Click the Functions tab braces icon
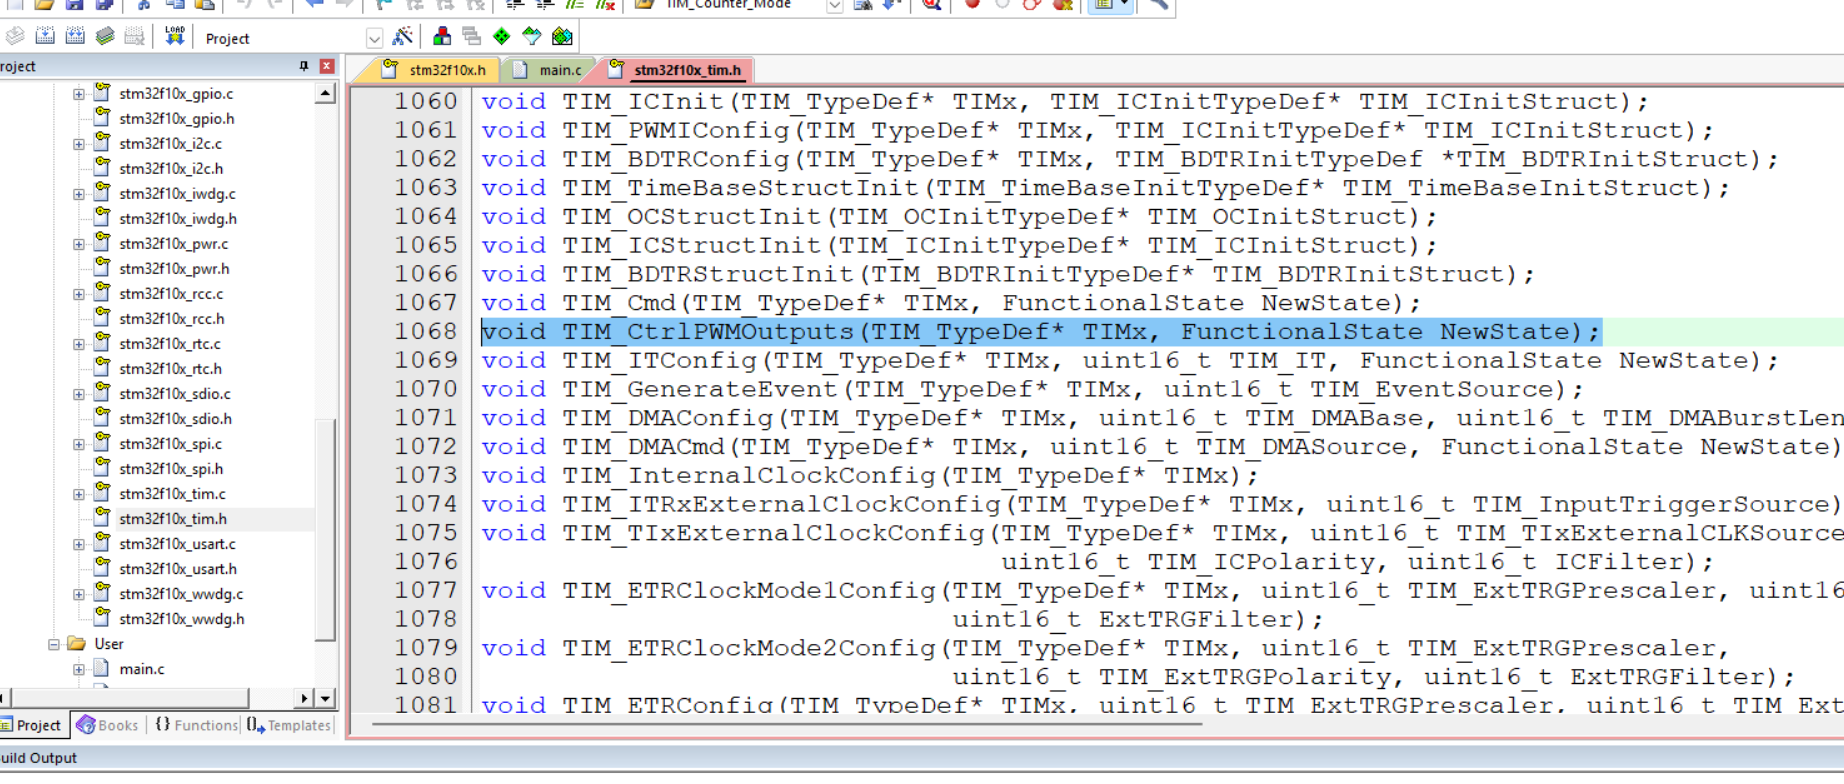This screenshot has width=1844, height=784. 163,724
